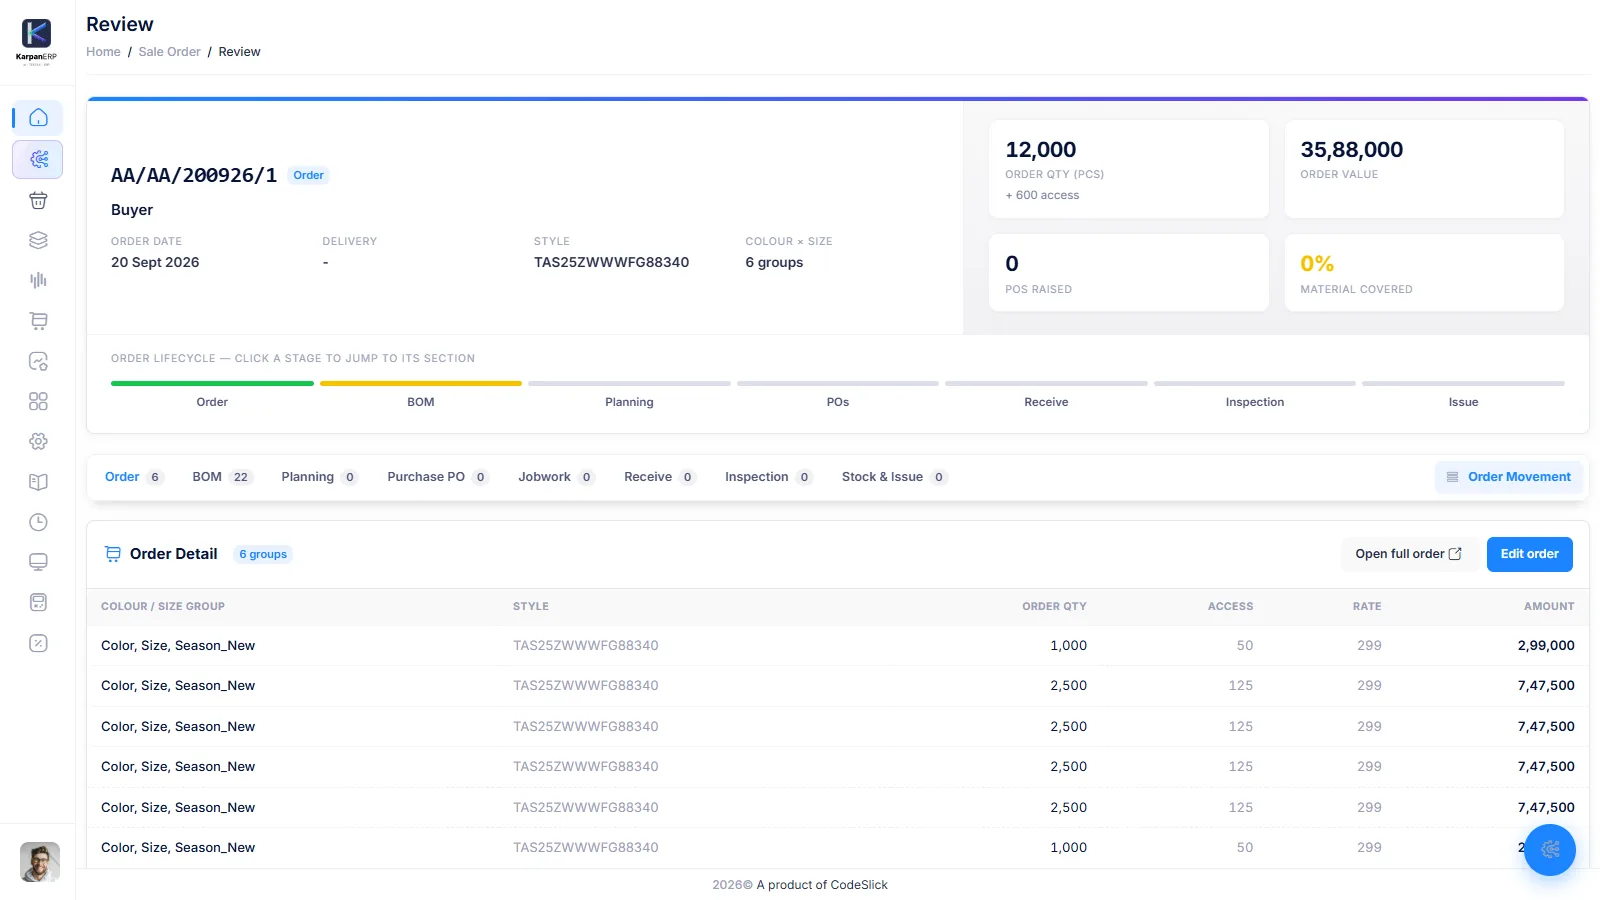Jump to the BOM lifecycle stage
This screenshot has width=1600, height=900.
421,394
